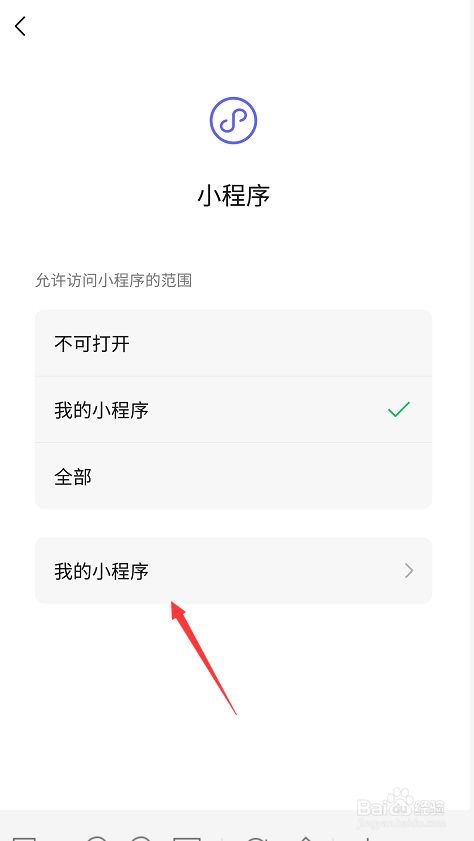The width and height of the screenshot is (474, 841).
Task: Click the rightmost cut-off icon in bottom bar
Action: pyautogui.click(x=367, y=838)
